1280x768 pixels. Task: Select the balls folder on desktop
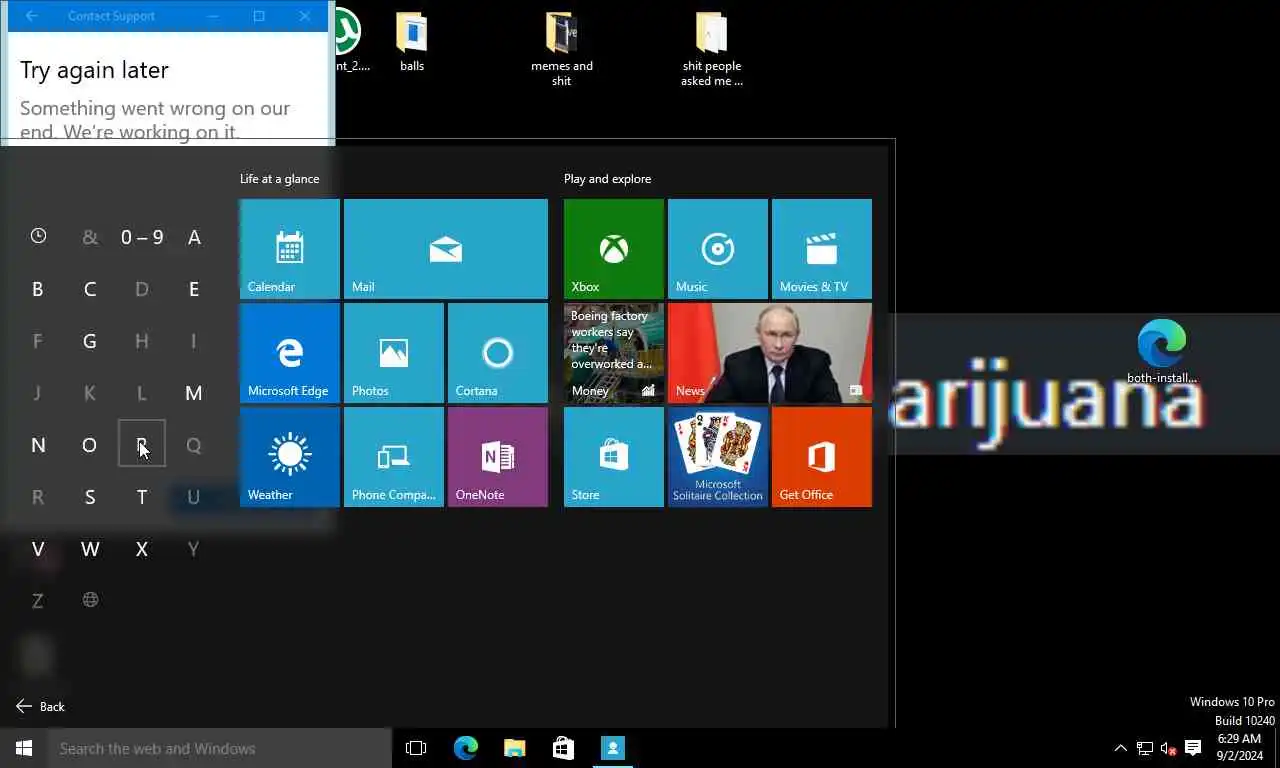412,42
